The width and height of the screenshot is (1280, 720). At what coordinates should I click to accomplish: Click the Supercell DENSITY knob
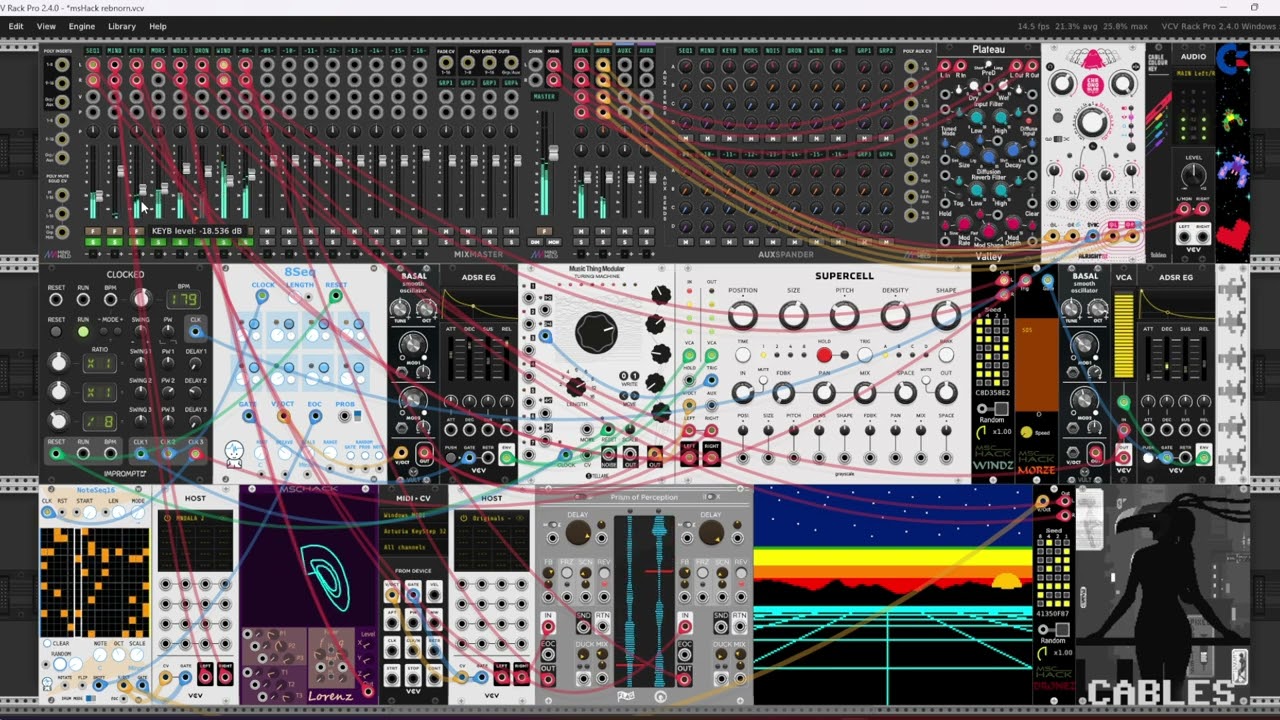click(x=895, y=316)
